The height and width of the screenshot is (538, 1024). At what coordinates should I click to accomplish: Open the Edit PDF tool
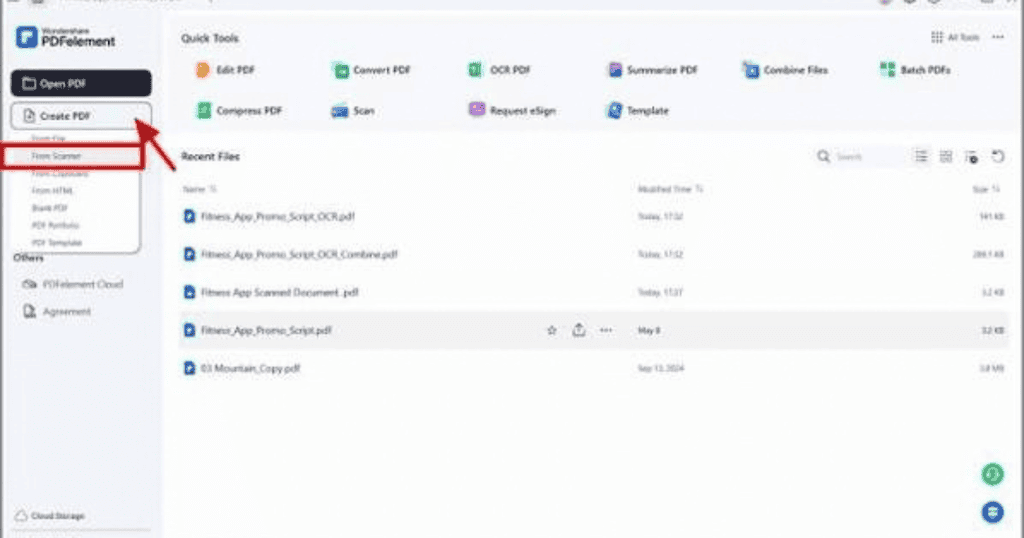click(x=225, y=70)
